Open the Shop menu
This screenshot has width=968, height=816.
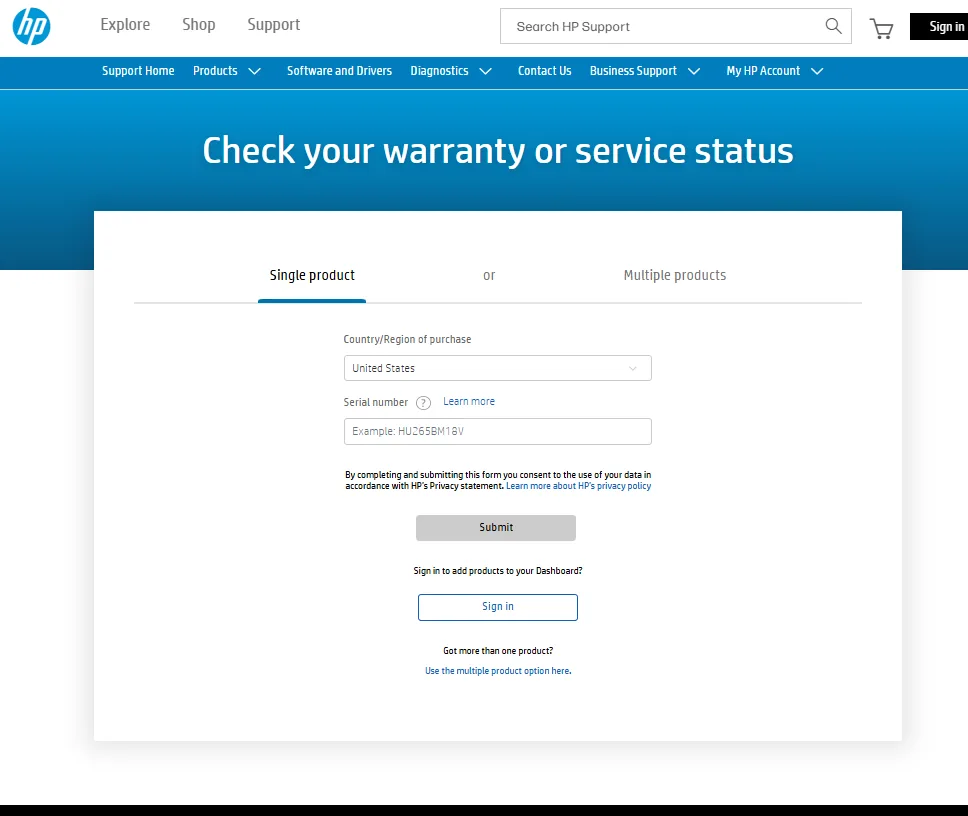199,25
